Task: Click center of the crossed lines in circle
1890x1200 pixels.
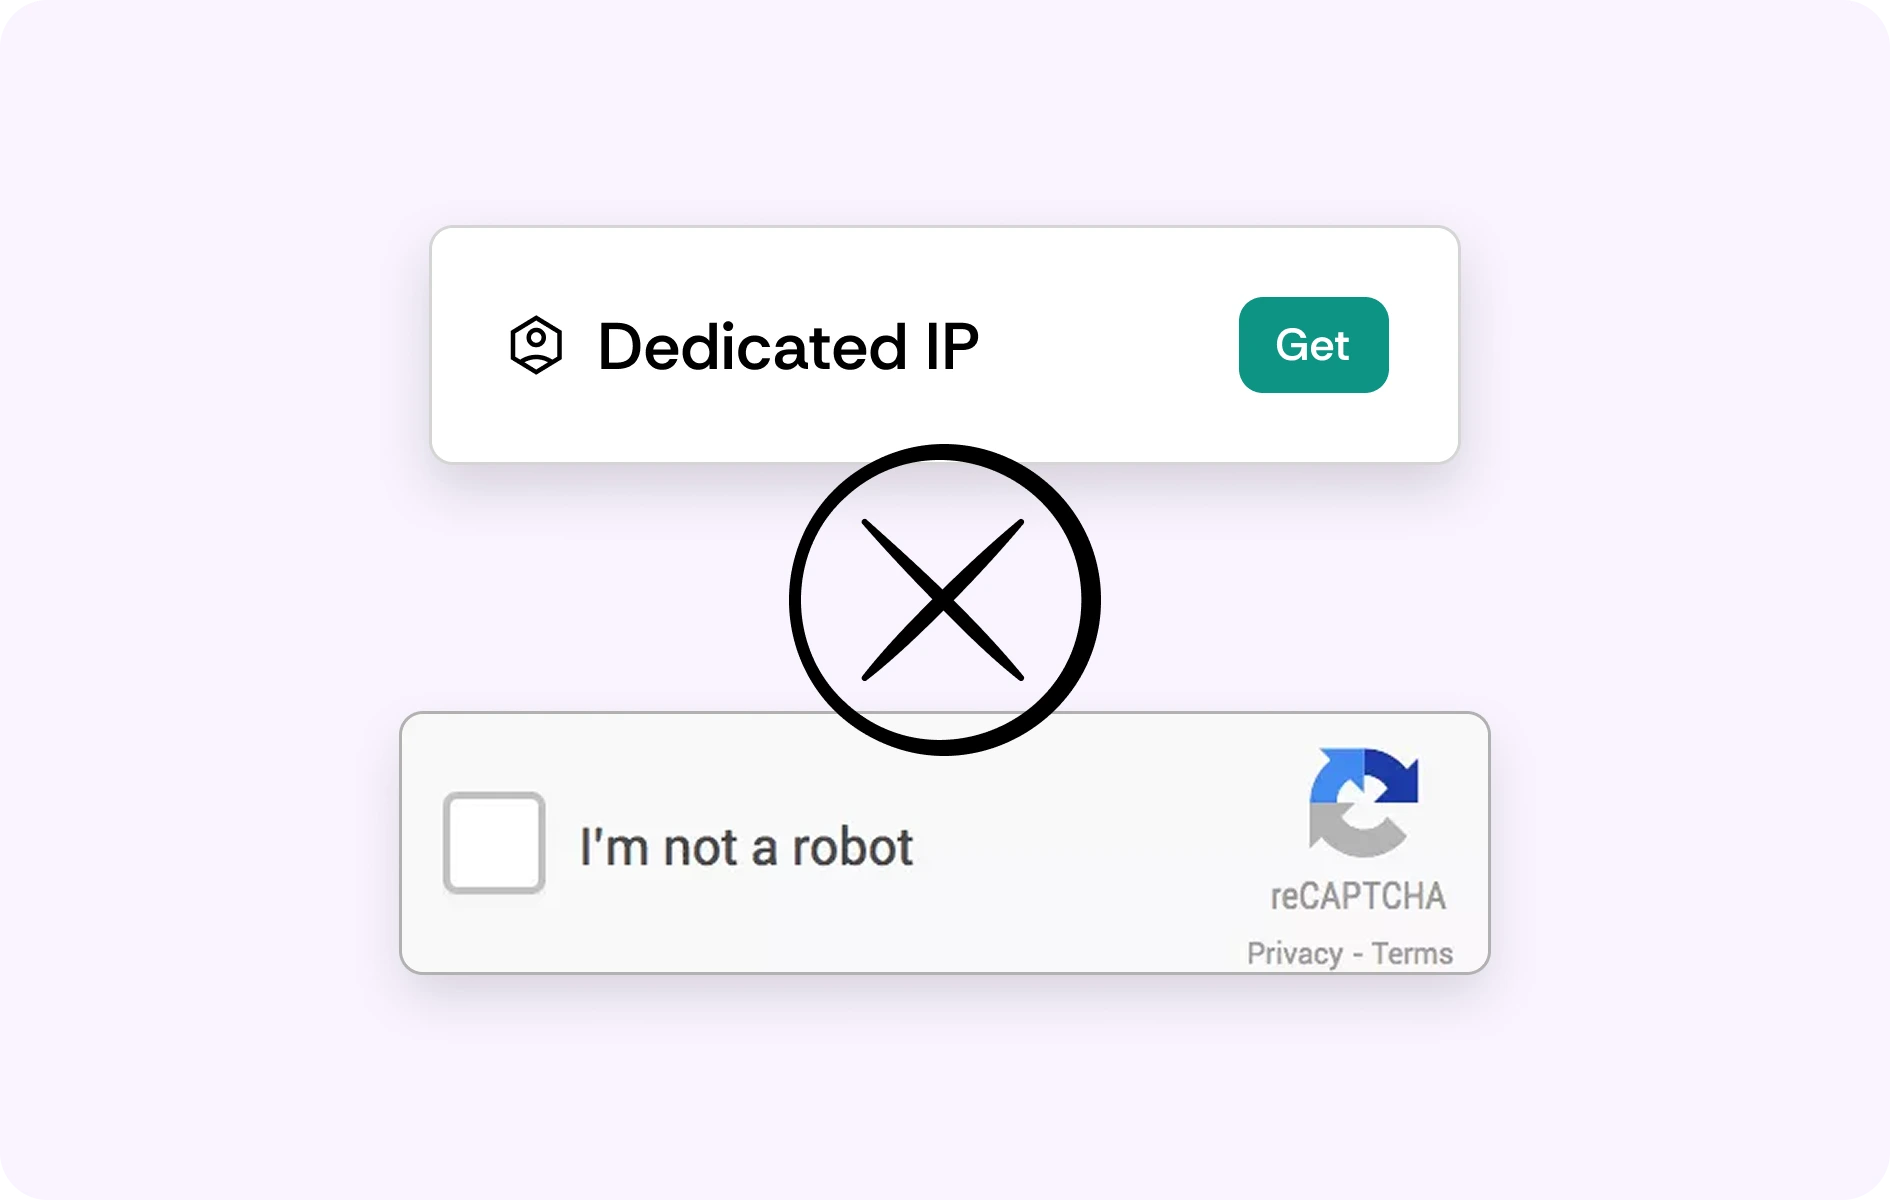Action: point(943,600)
